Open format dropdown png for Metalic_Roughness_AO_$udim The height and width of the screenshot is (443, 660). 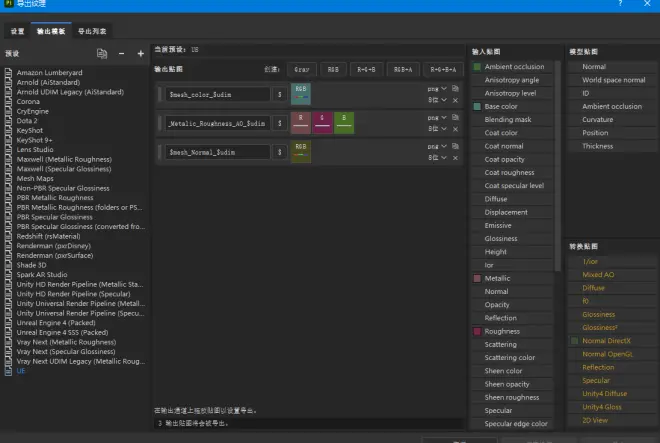click(437, 117)
